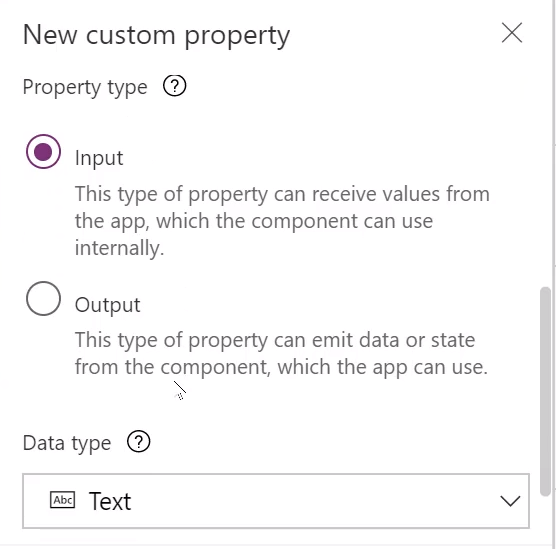This screenshot has height=549, width=556.
Task: Open the Data type Text dropdown
Action: pyautogui.click(x=276, y=501)
